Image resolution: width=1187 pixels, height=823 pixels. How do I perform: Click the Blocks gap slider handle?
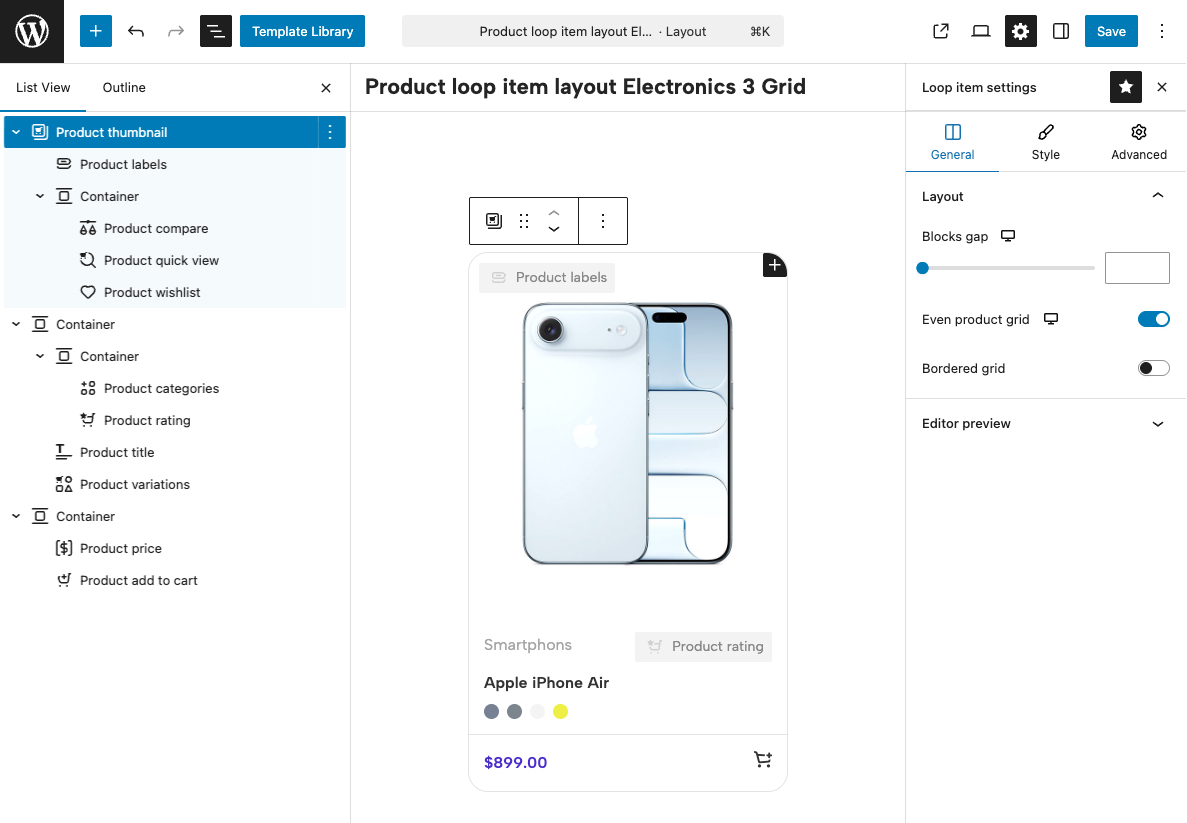point(923,268)
